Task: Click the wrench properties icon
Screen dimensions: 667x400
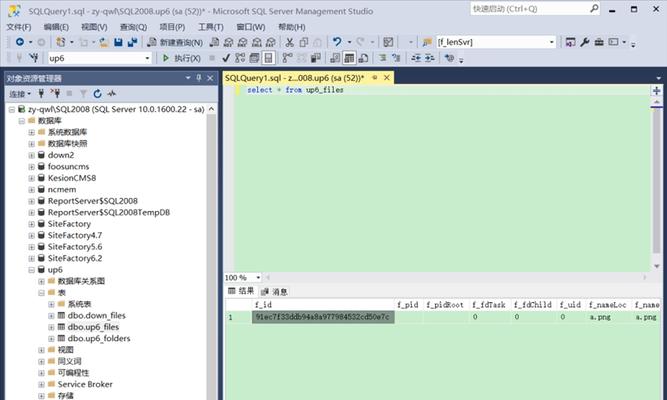Action: click(585, 42)
